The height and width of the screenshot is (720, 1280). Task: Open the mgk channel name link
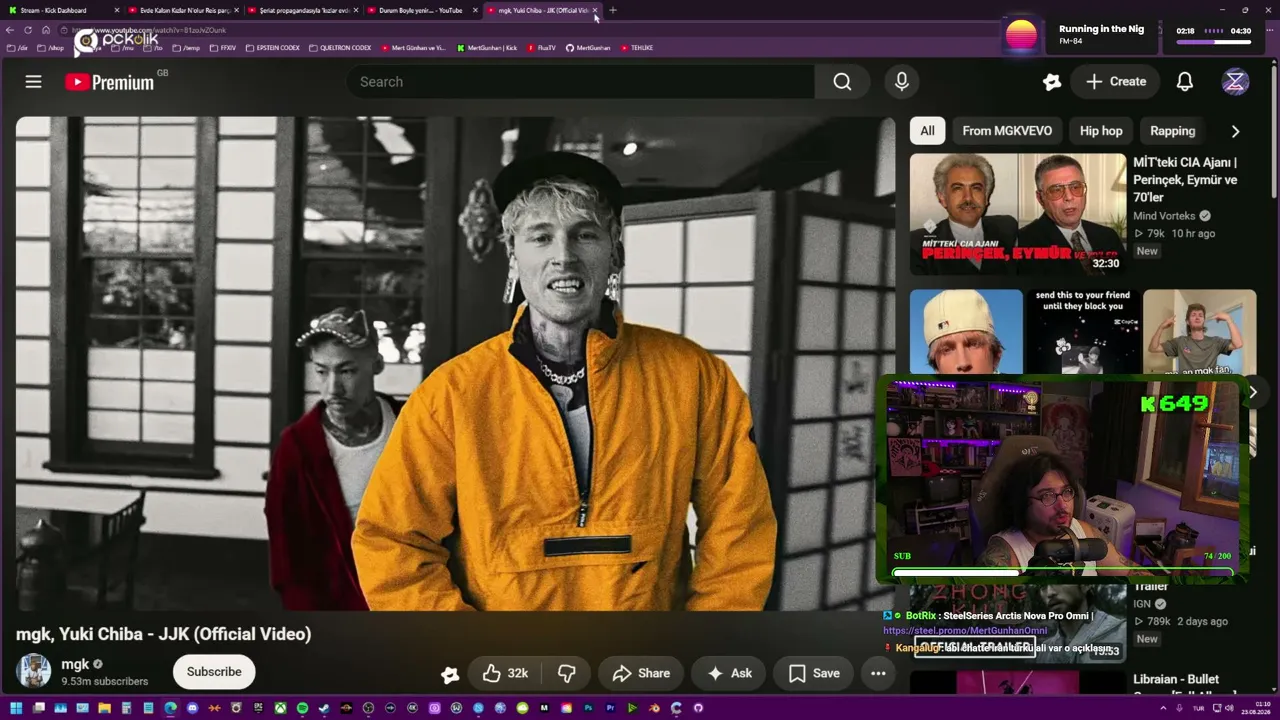(75, 664)
